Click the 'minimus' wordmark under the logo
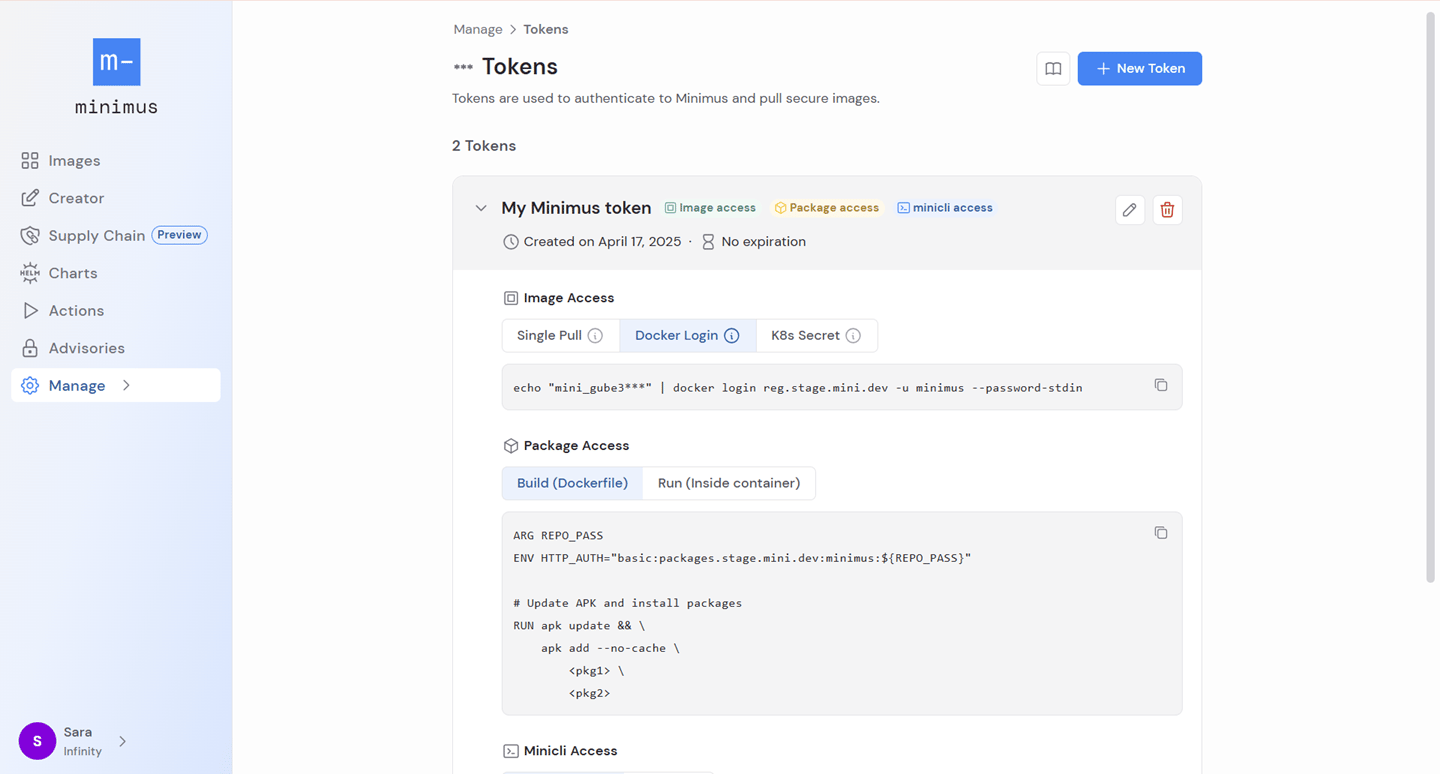Screen dimensions: 1440x774 point(116,107)
